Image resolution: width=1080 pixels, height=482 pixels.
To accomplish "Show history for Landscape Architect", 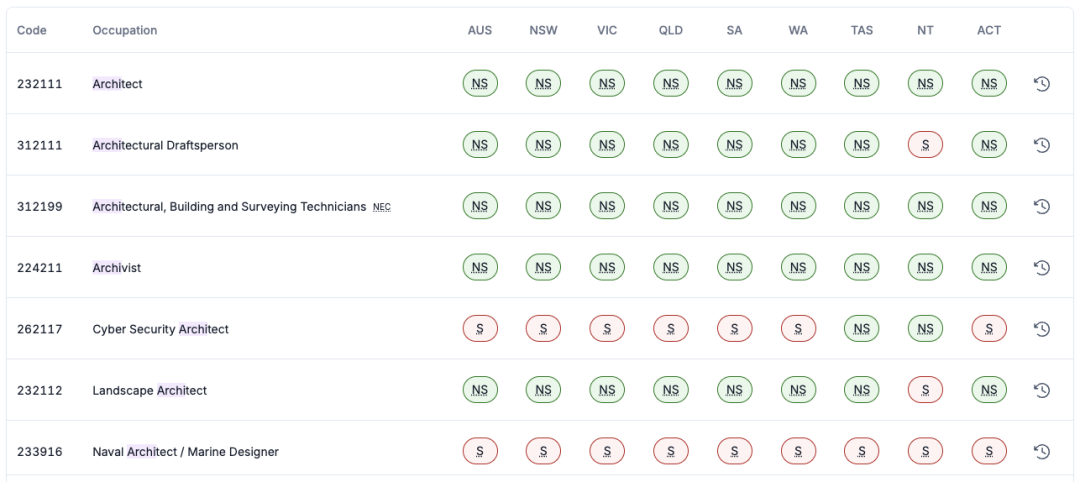I will click(x=1041, y=390).
